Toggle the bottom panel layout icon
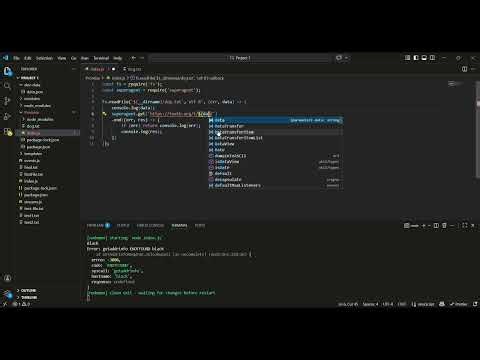The image size is (480, 360). 424,58
